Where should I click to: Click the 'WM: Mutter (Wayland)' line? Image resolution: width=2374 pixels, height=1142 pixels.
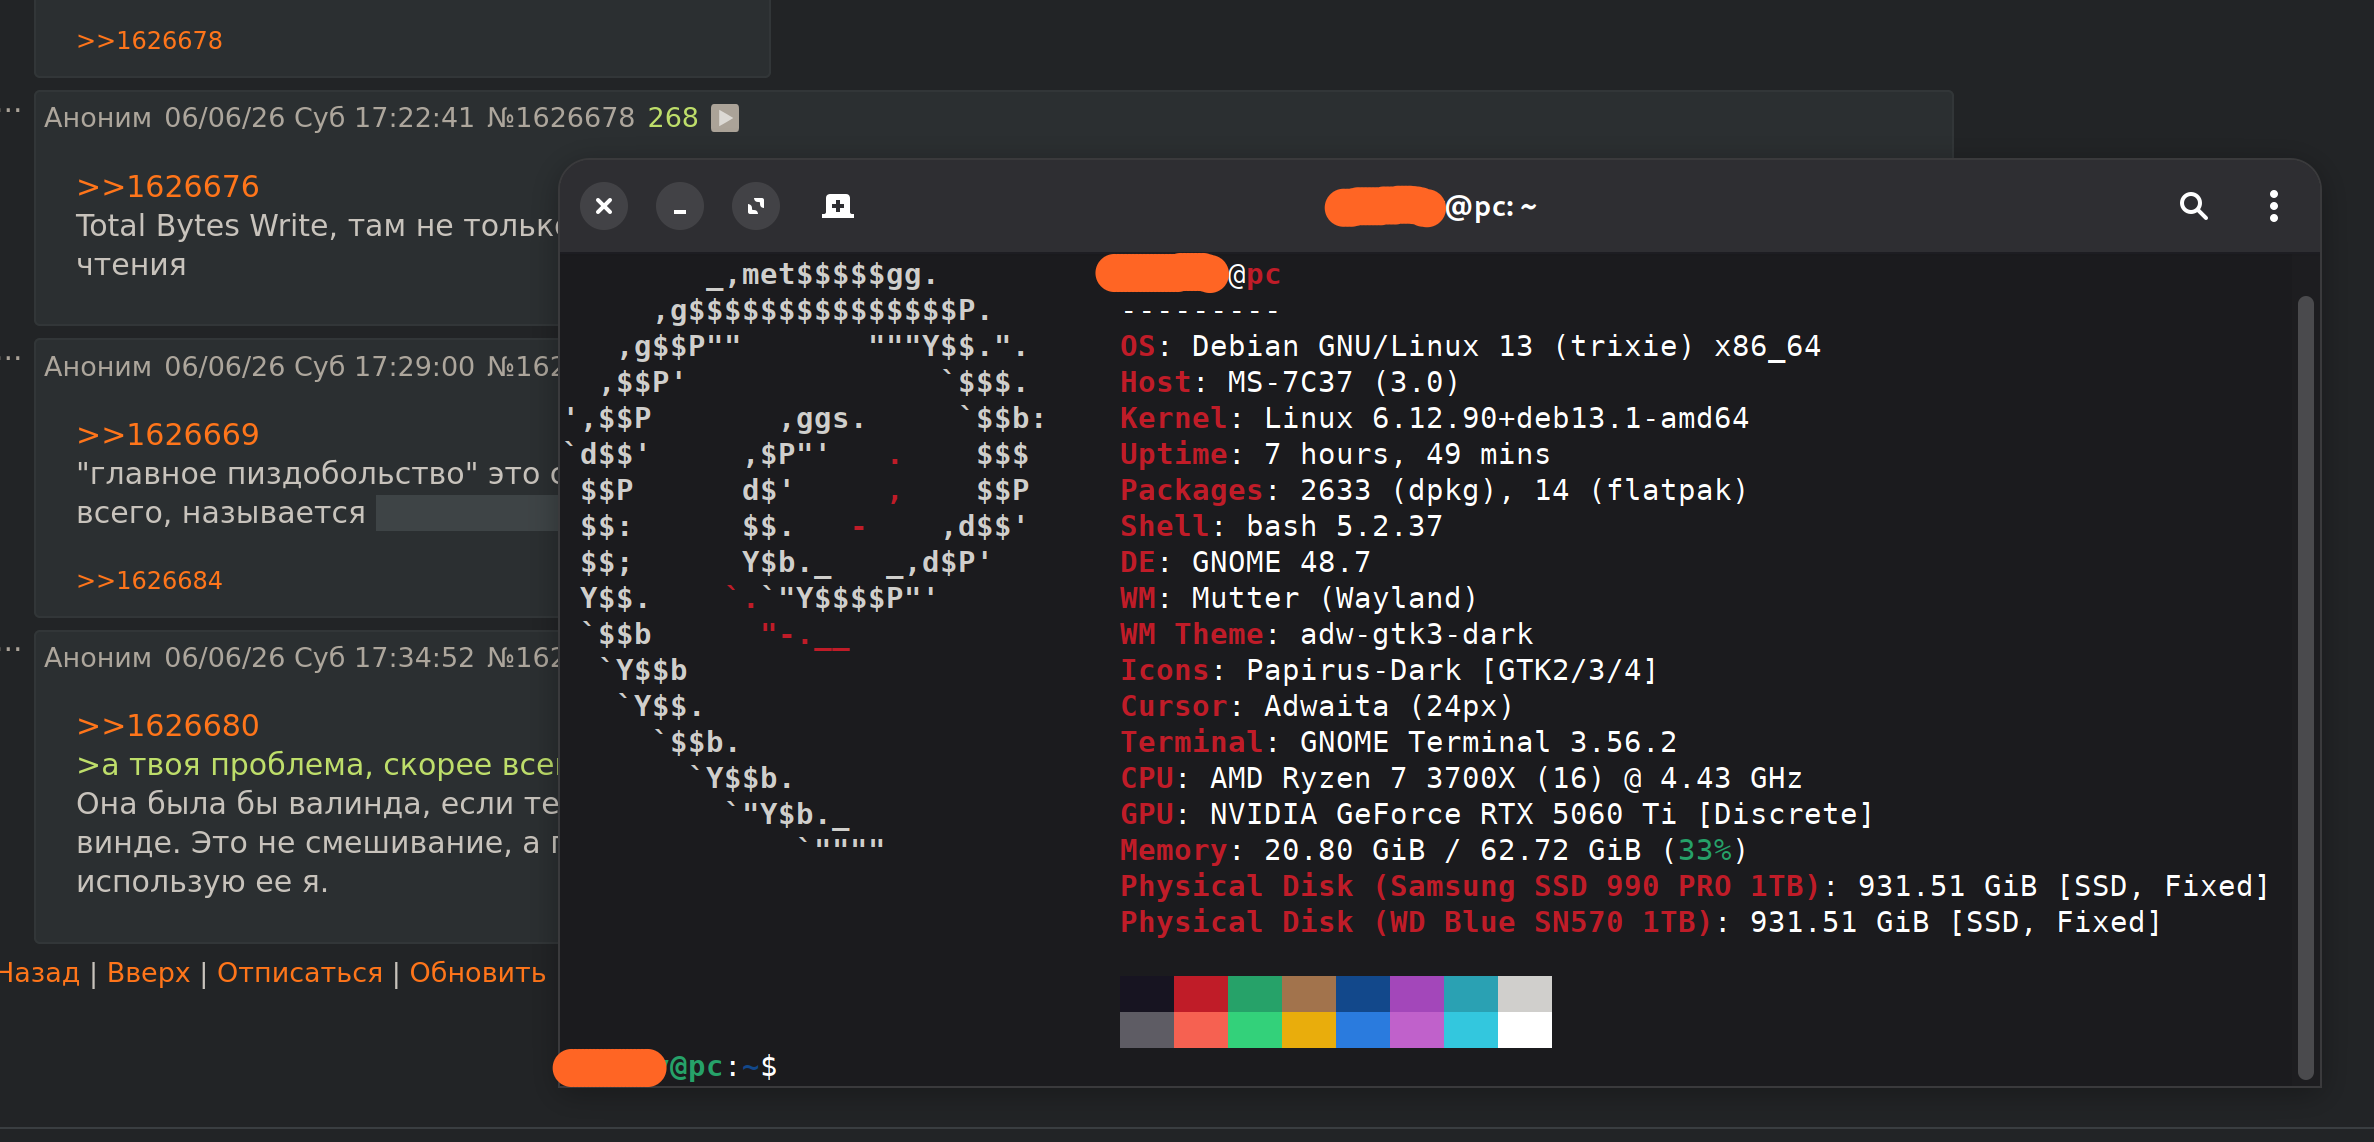pyautogui.click(x=1298, y=599)
